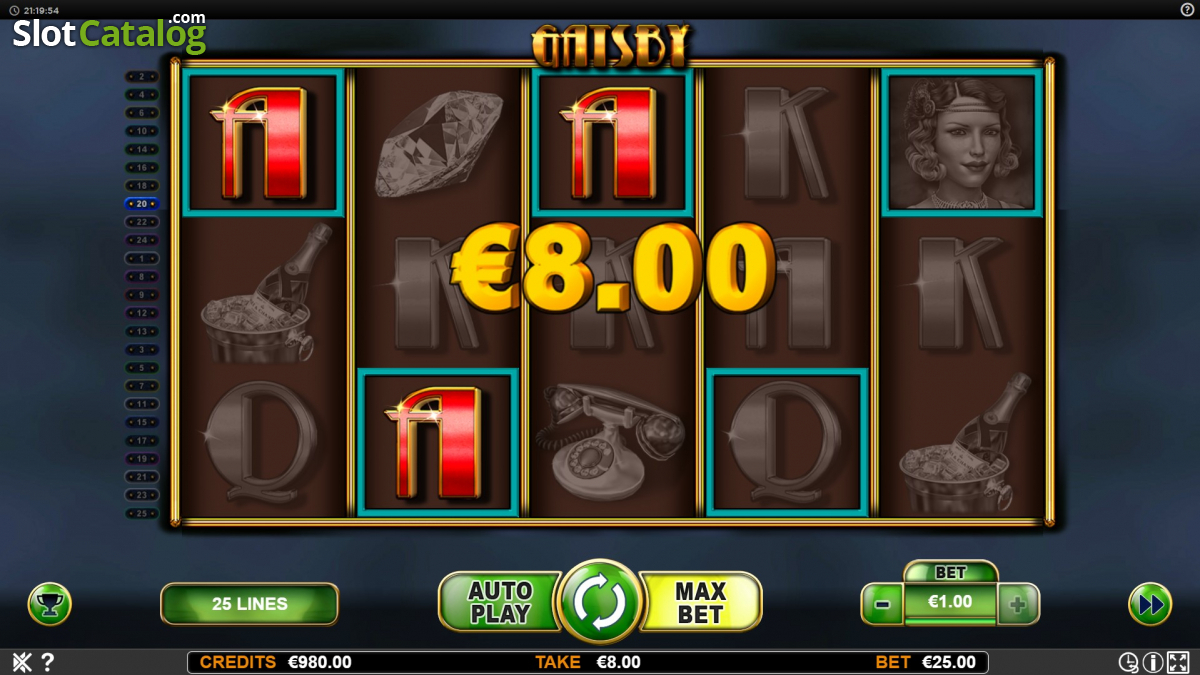Select payline marker 2
This screenshot has height=675, width=1200.
(141, 76)
